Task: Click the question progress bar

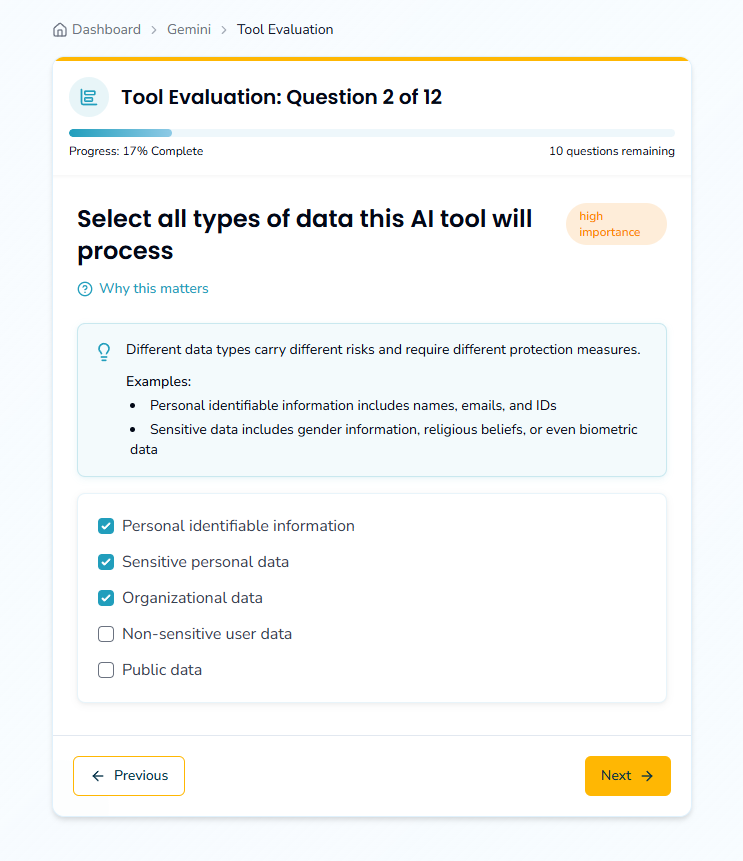Action: point(371,133)
